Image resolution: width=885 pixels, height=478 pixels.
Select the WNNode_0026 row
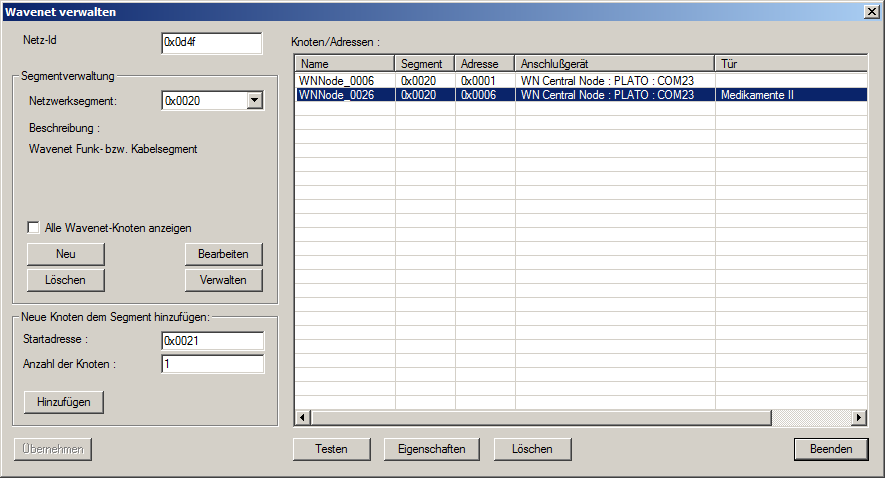click(x=344, y=95)
